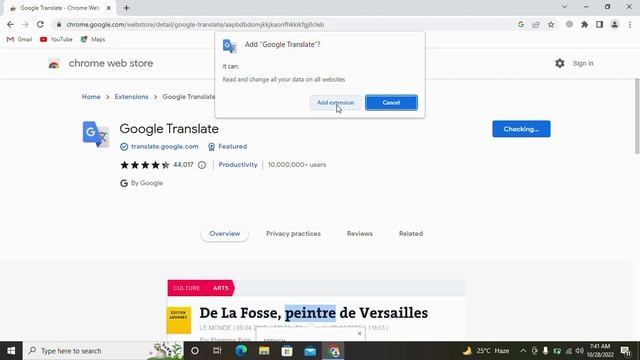Select the Privacy practices tab
640x360 pixels.
pos(293,234)
